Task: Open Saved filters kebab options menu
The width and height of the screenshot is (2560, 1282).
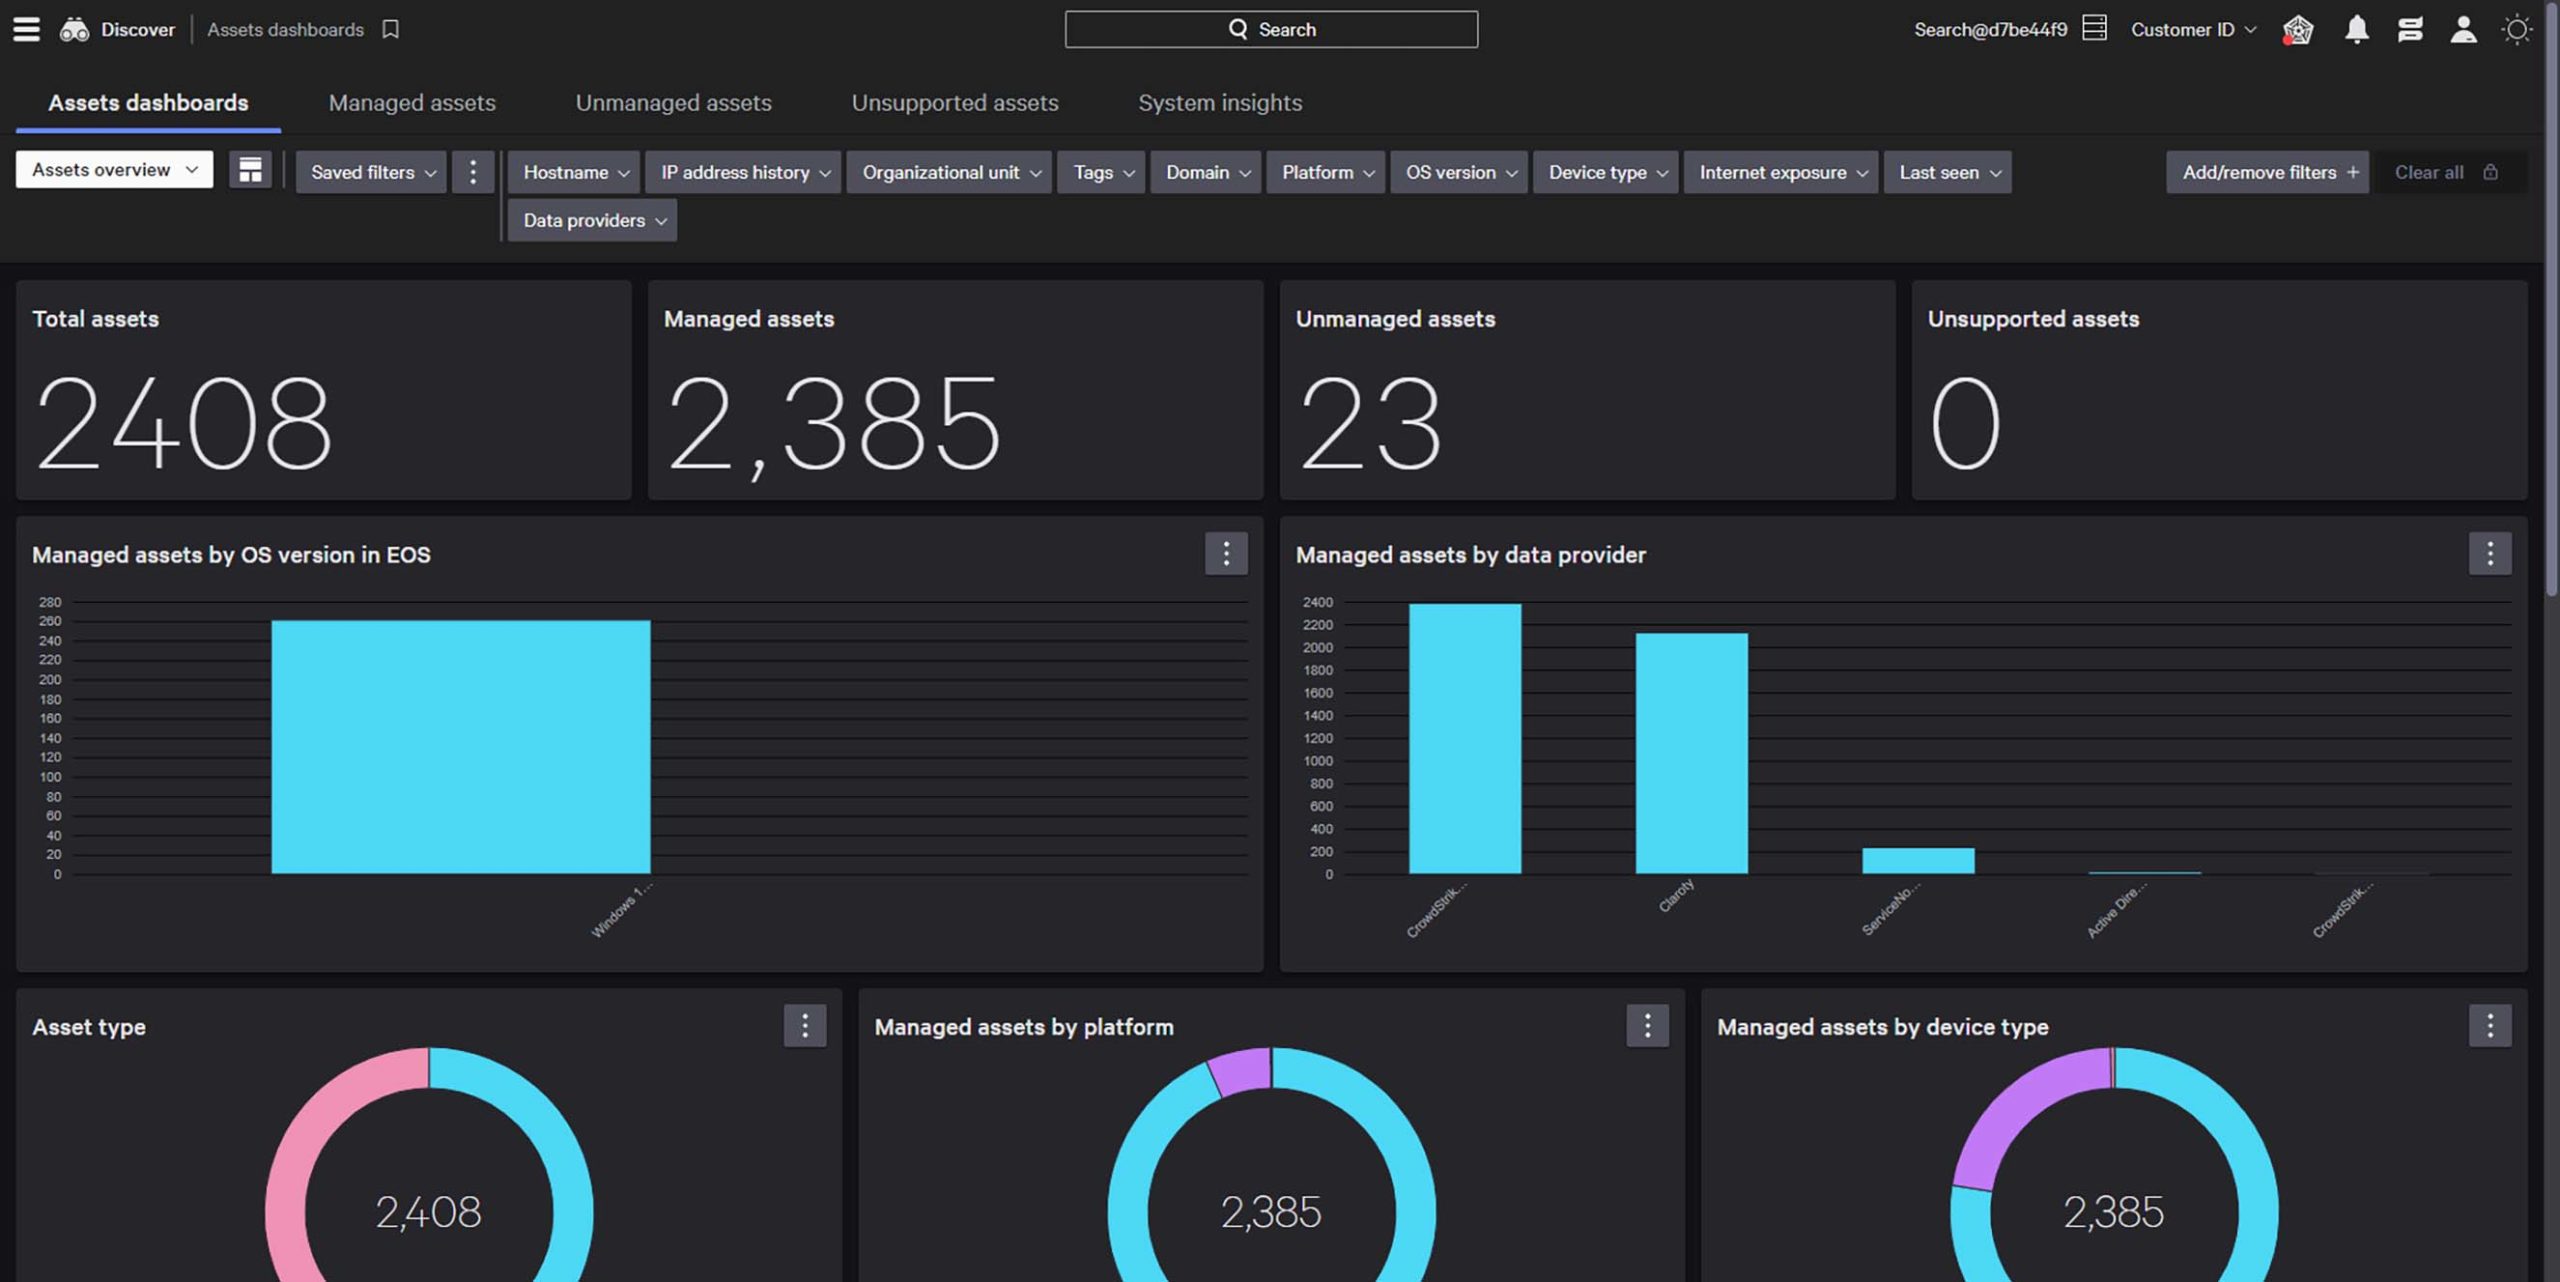Action: click(x=473, y=172)
